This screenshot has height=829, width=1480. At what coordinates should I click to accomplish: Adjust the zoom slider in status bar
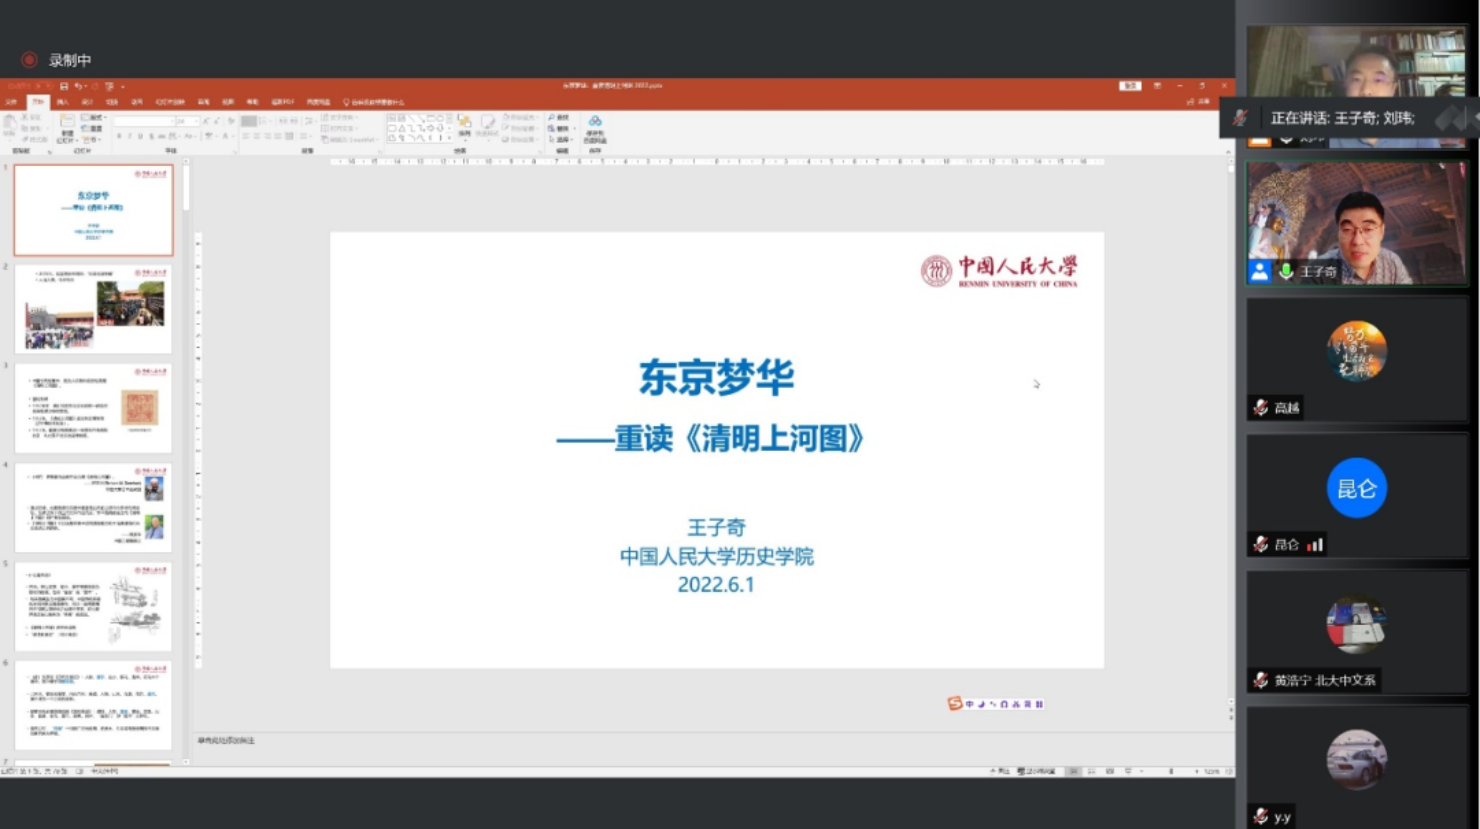click(1171, 771)
